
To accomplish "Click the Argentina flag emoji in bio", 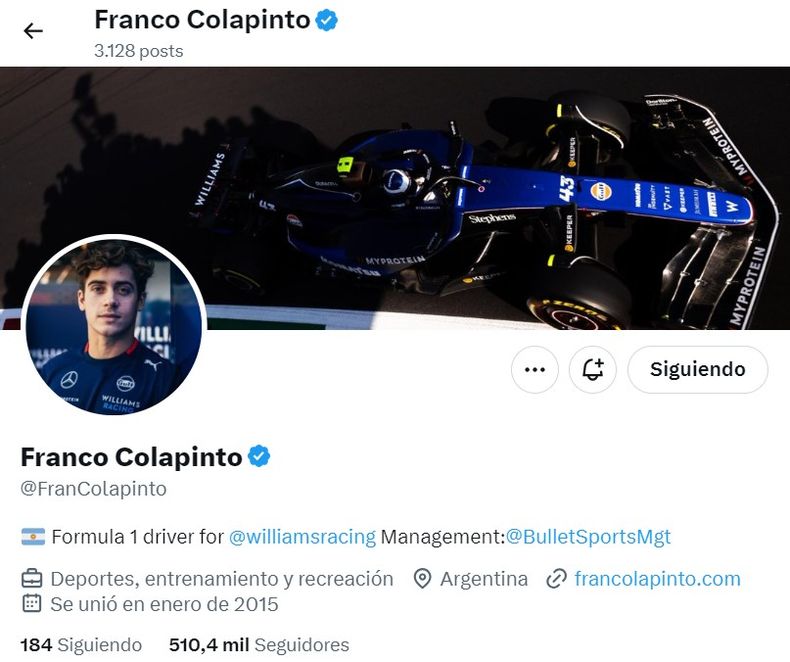I will pyautogui.click(x=33, y=537).
